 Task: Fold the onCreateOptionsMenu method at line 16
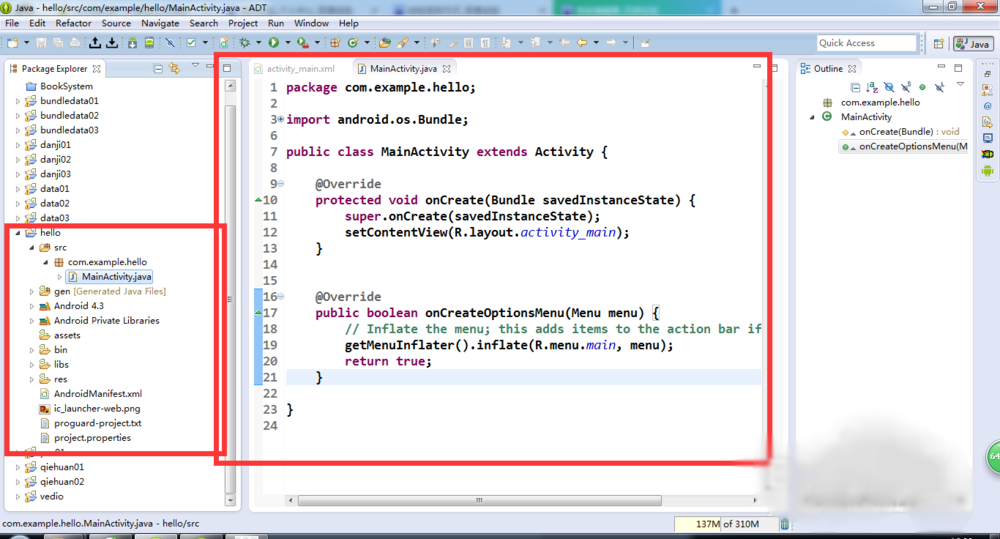coord(281,297)
